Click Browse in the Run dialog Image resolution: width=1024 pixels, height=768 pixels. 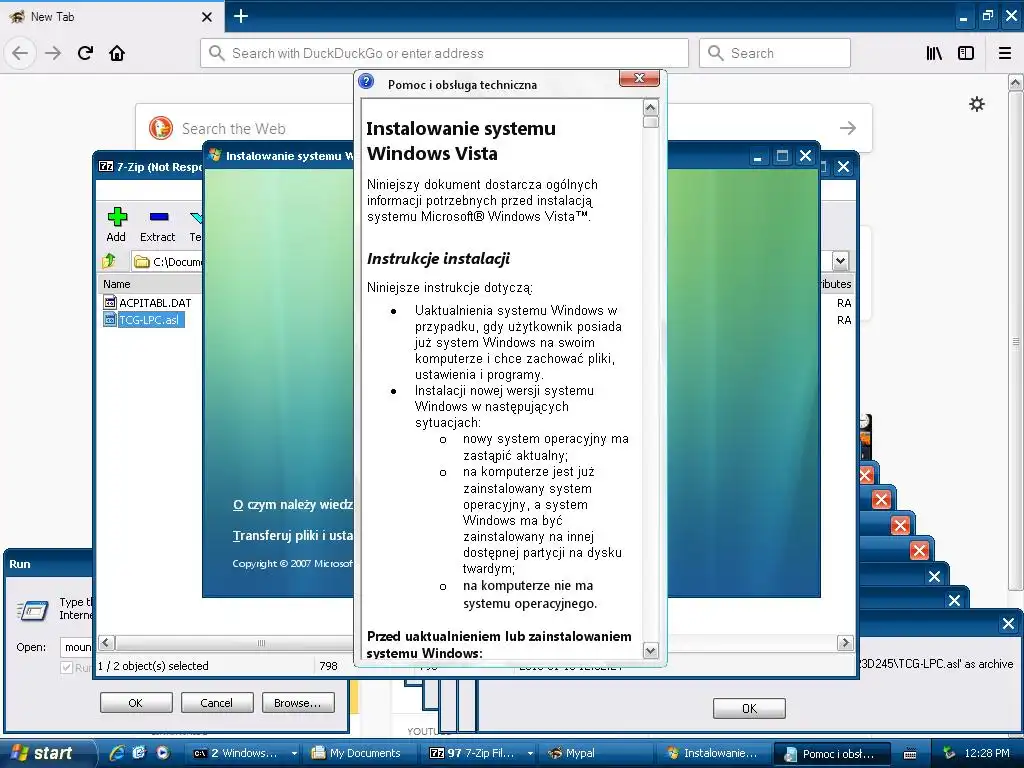(x=298, y=703)
